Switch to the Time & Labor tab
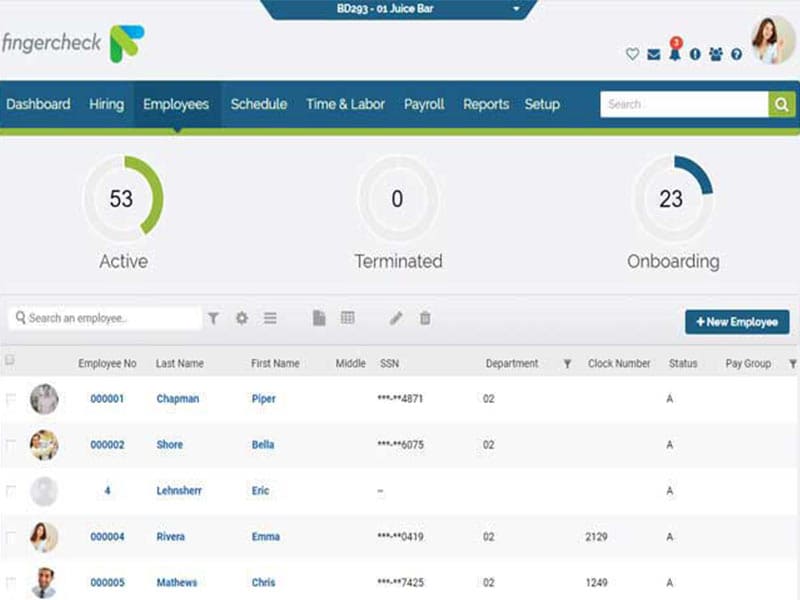This screenshot has width=800, height=600. click(345, 104)
